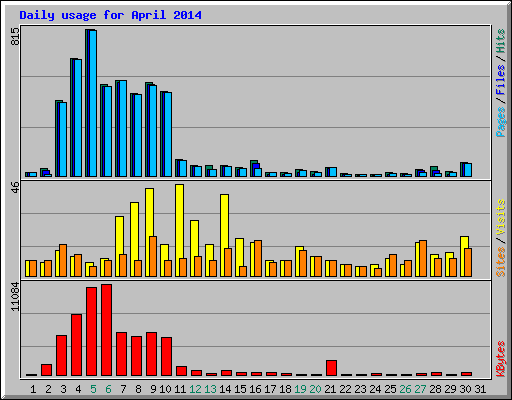Screen dimensions: 512x400
Task: Click the 'Hits' legend label
Action: 501,41
